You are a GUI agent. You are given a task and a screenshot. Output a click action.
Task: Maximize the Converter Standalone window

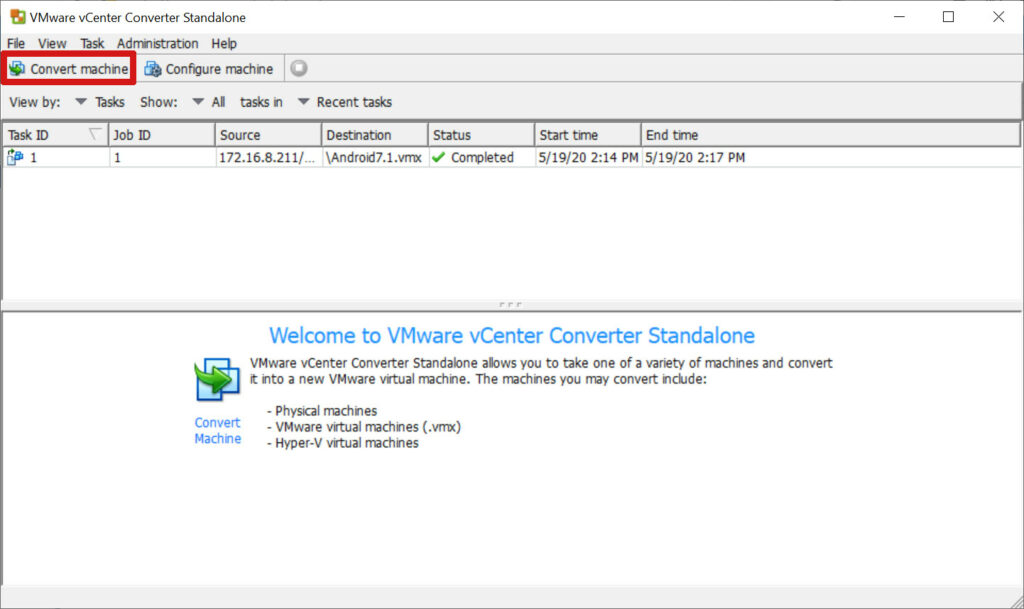948,17
